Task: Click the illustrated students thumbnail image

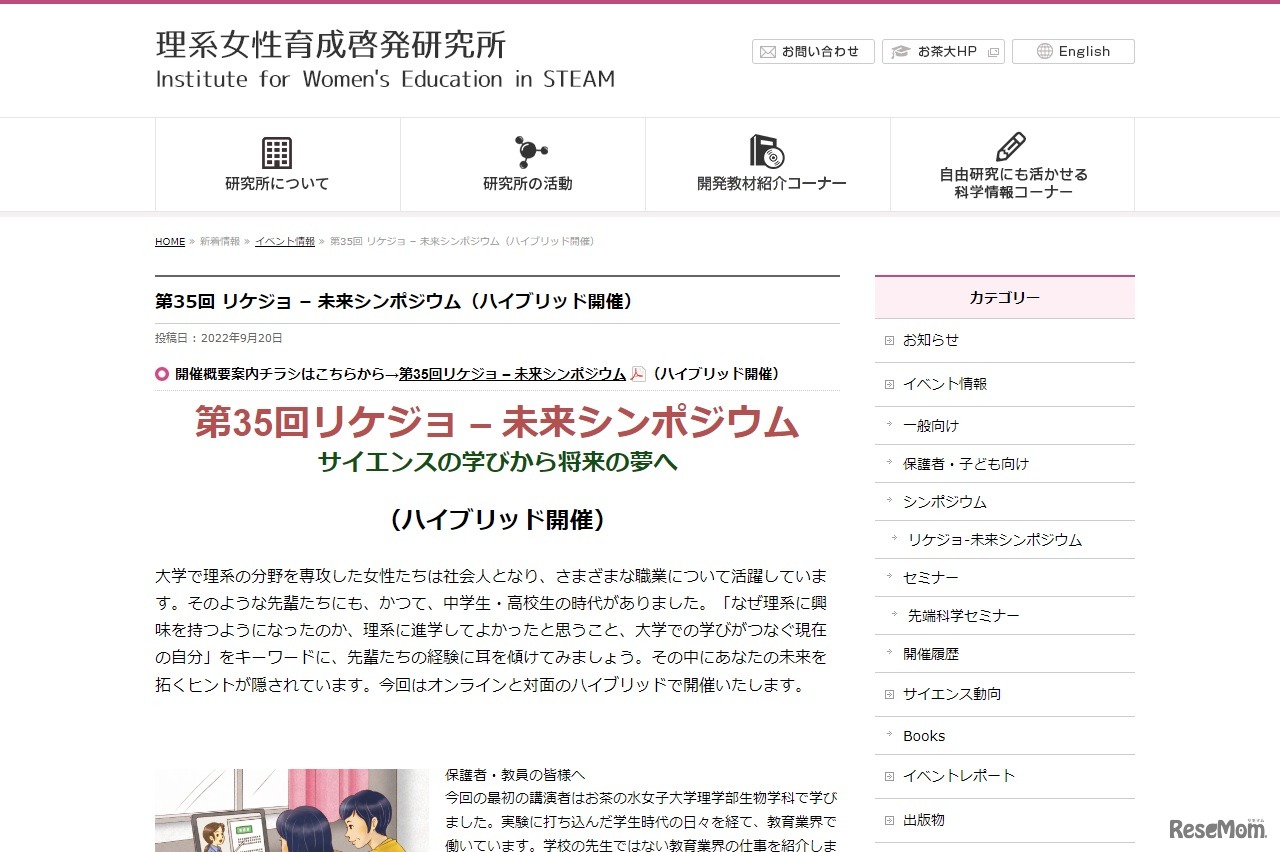Action: [292, 810]
